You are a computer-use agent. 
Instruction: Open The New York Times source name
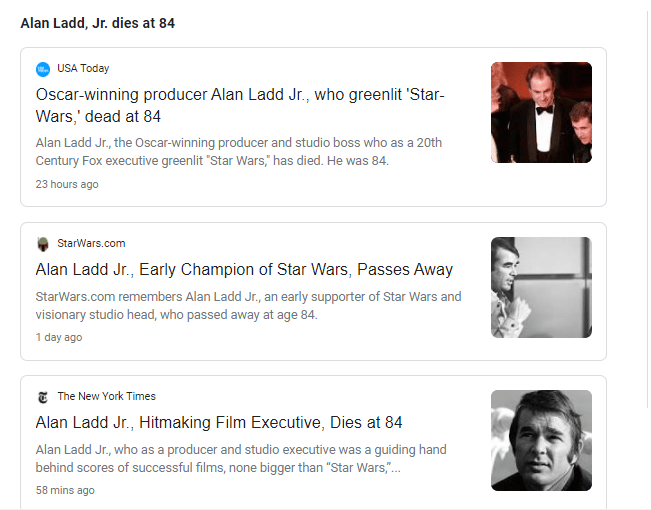click(x=106, y=396)
